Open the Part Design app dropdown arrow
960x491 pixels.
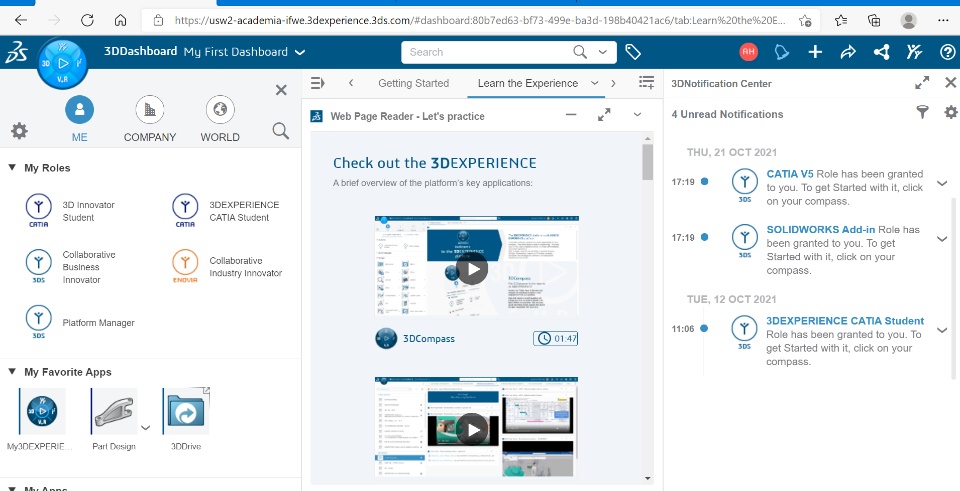coord(145,427)
